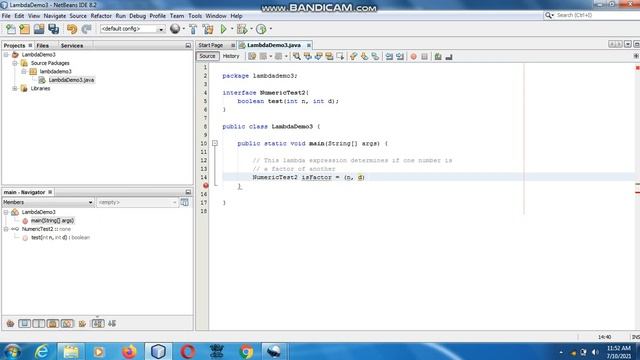Select test(int n, int d) in Navigator
This screenshot has height=360, width=640.
[60, 238]
